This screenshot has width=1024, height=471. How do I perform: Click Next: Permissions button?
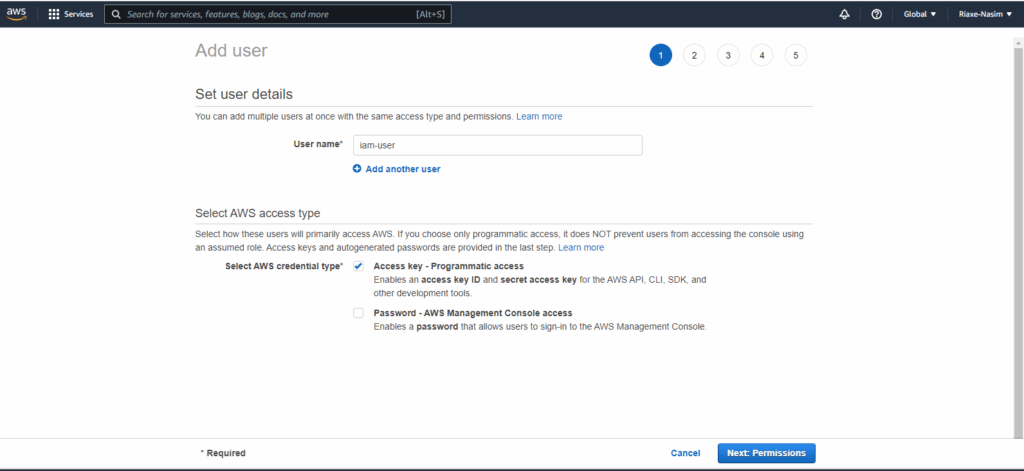coord(766,453)
